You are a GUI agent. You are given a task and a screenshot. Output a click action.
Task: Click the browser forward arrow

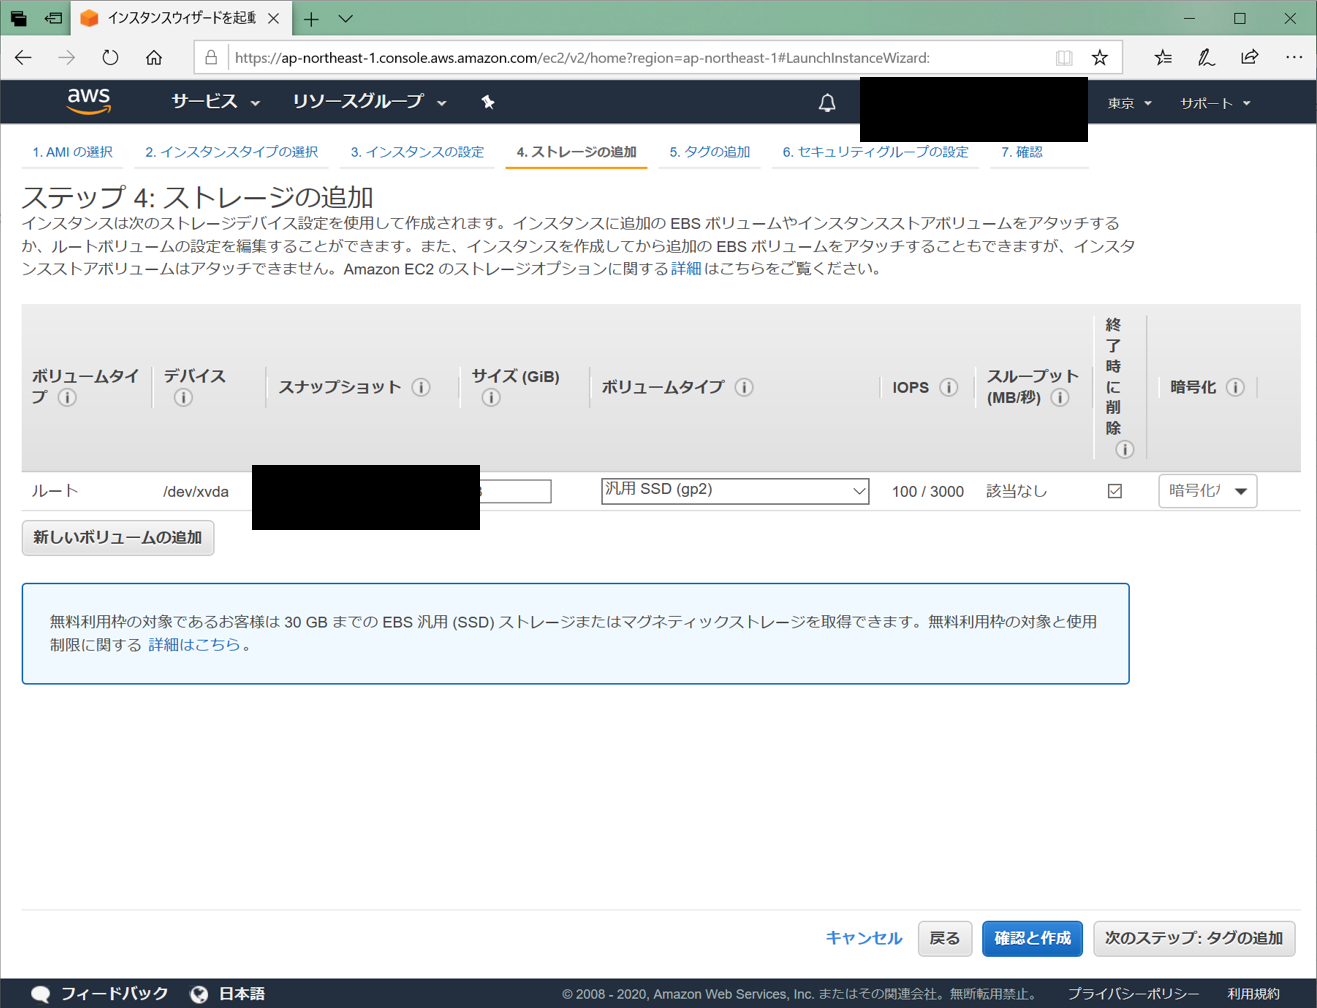pyautogui.click(x=66, y=57)
